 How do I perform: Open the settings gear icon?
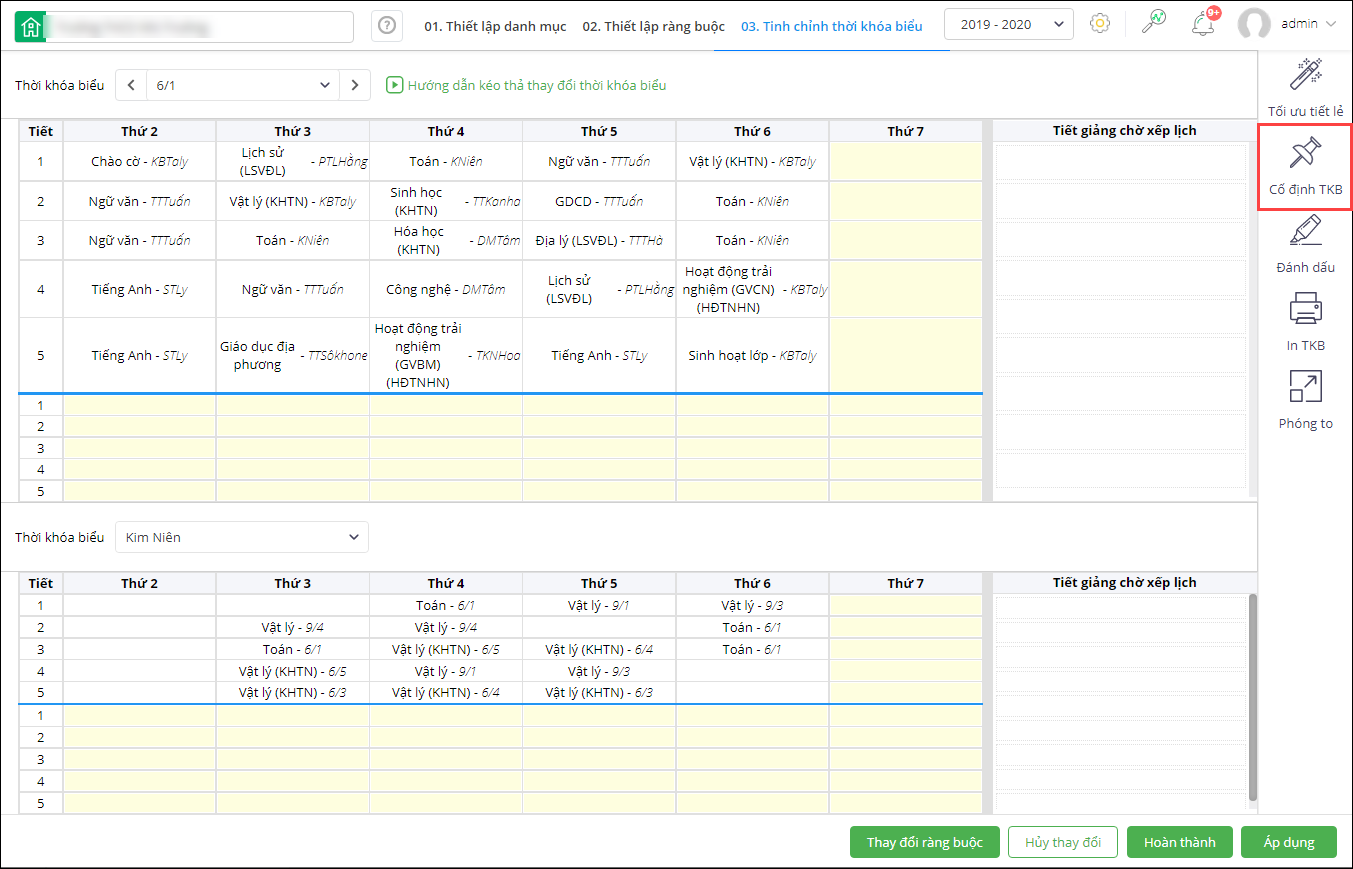(x=1100, y=24)
